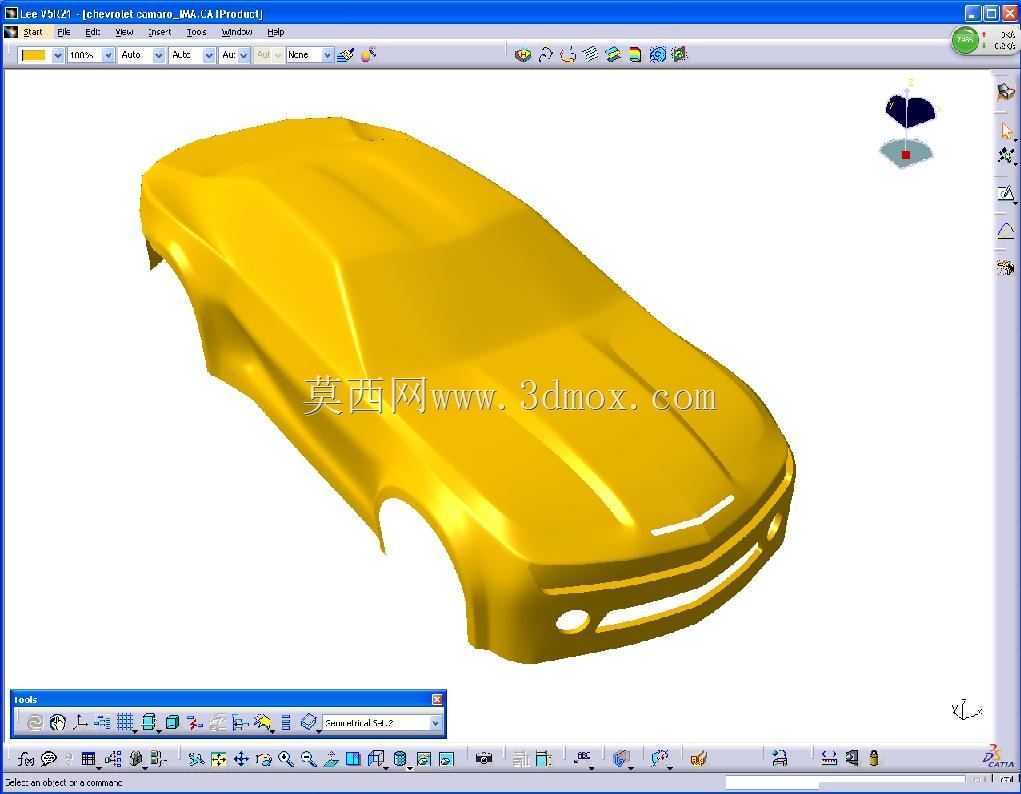Click the padlock icon in bottom toolbar
The image size is (1021, 794).
(874, 758)
